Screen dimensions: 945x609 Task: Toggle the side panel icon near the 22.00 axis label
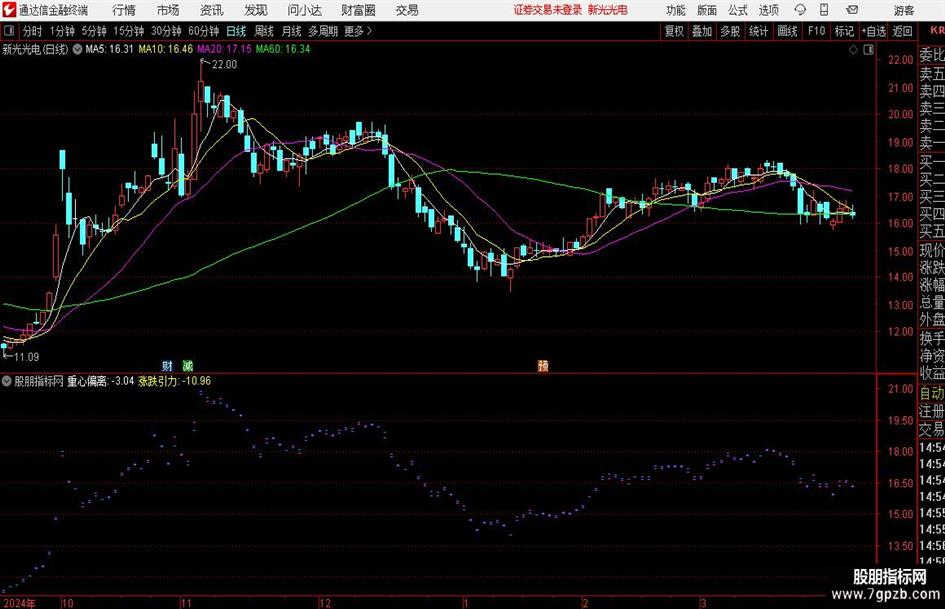868,50
